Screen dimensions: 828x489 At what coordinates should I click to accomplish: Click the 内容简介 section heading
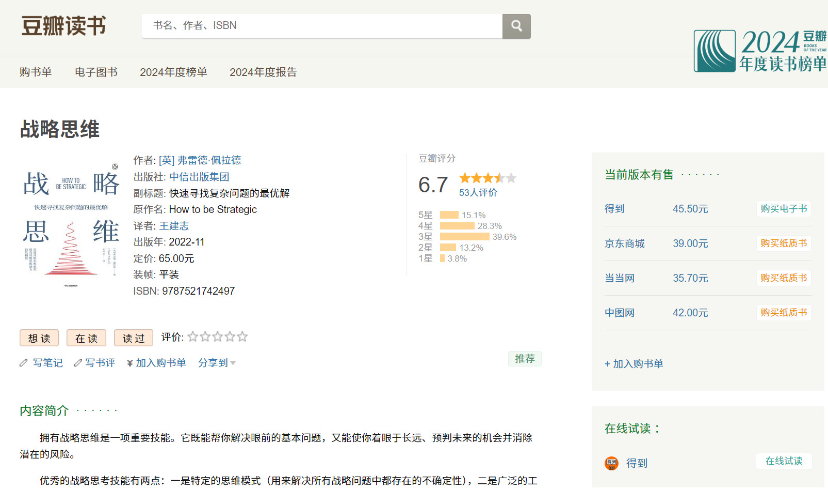44,410
